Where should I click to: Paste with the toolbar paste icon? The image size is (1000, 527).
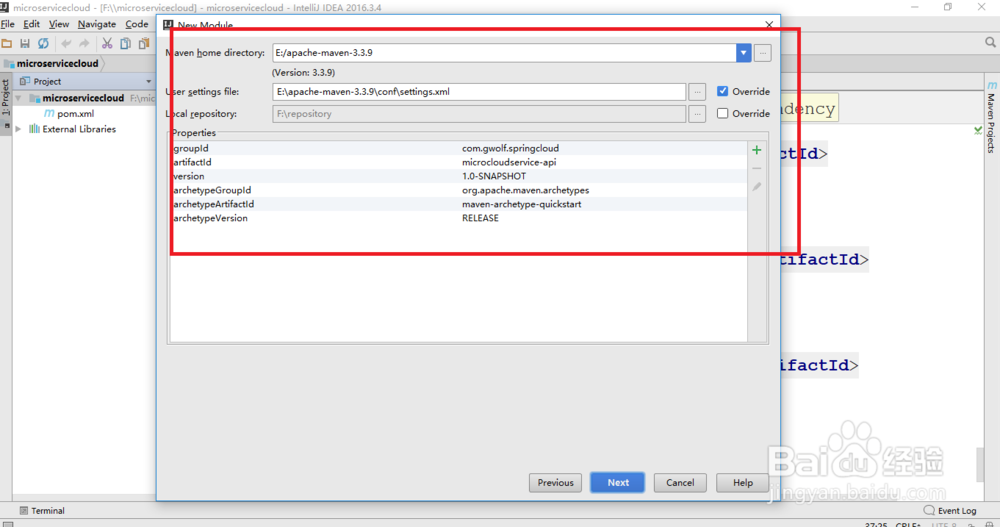(144, 43)
